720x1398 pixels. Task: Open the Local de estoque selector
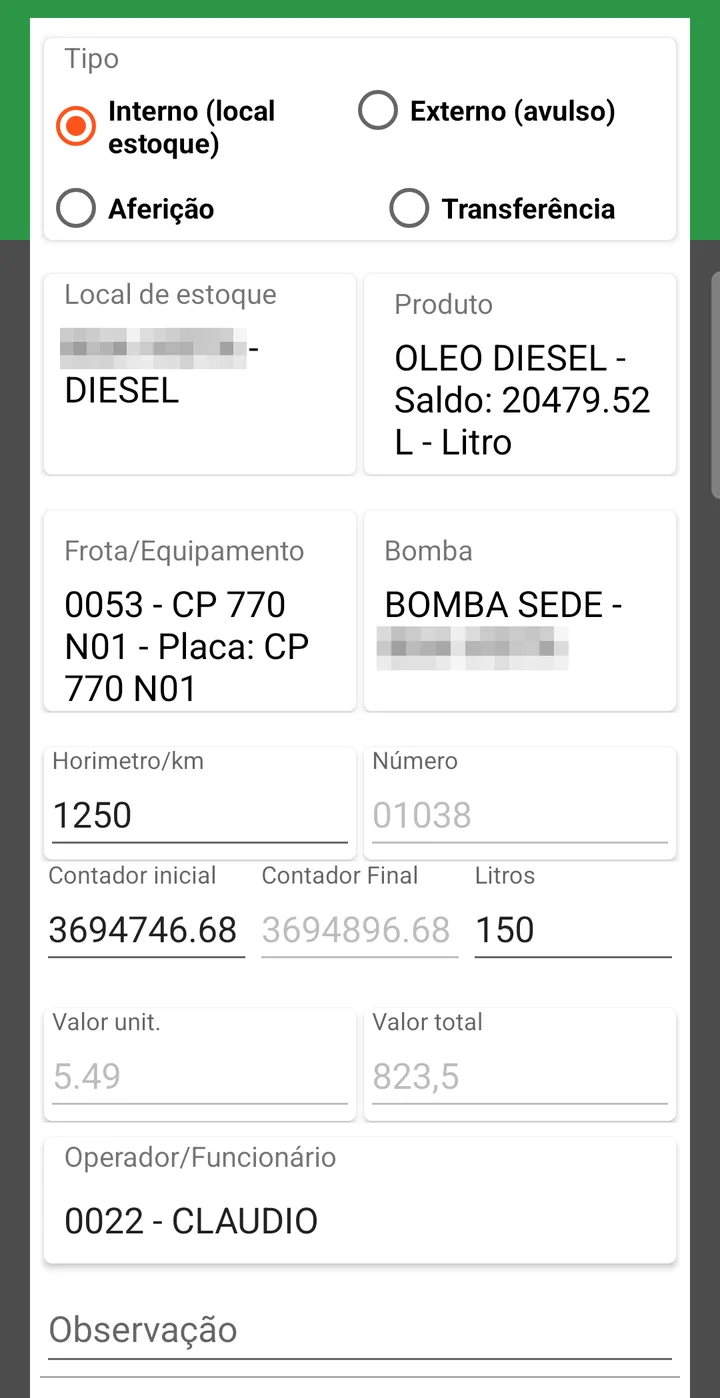[200, 374]
